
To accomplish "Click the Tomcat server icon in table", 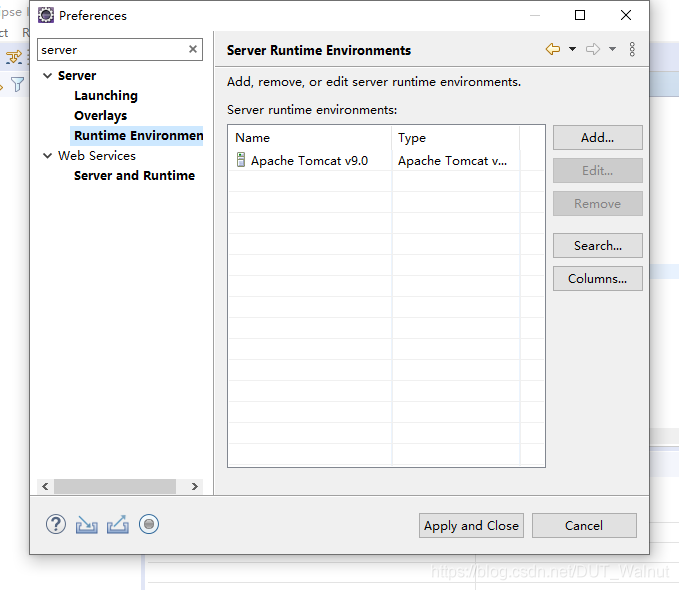I will [241, 160].
